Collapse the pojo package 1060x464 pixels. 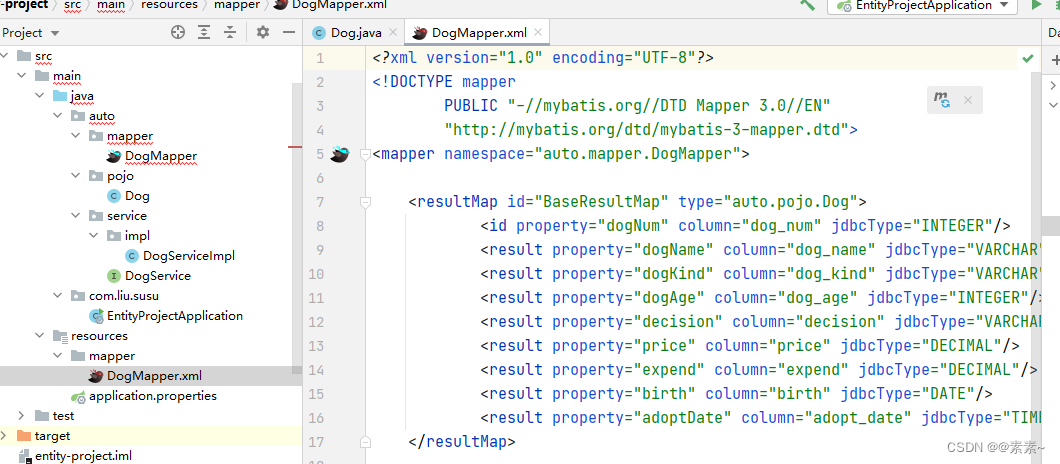[76, 176]
